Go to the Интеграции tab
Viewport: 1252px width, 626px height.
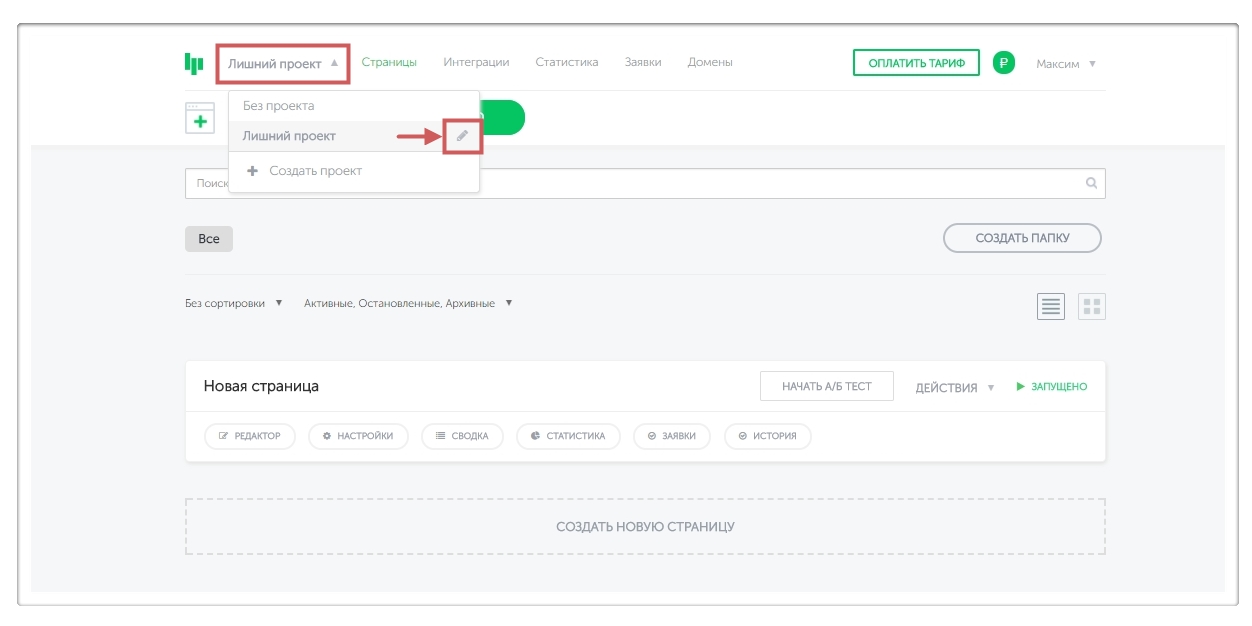click(x=476, y=62)
